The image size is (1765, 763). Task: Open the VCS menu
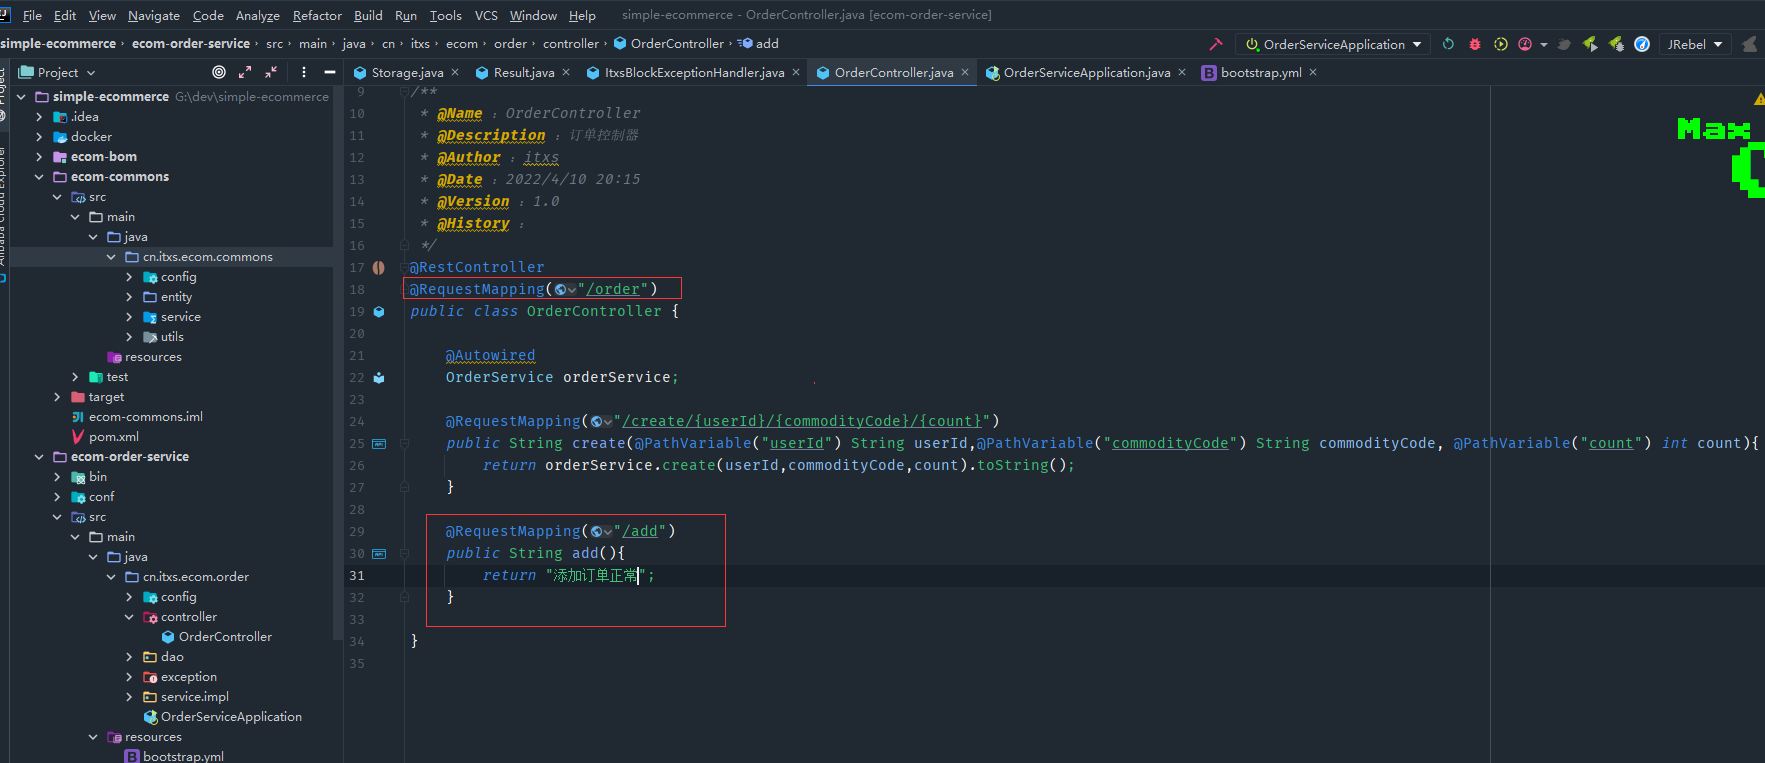tap(486, 15)
